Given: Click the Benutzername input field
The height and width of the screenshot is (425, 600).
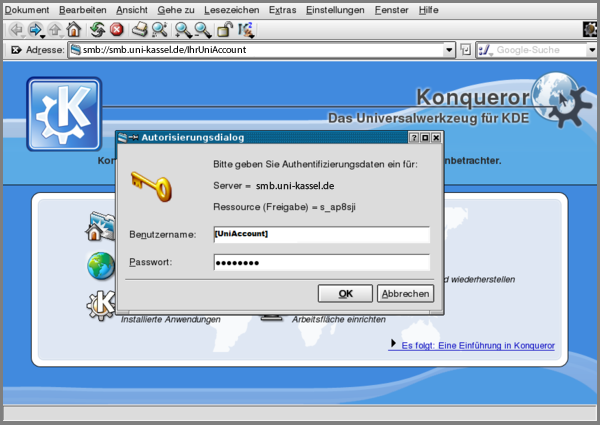Looking at the screenshot, I should click(x=321, y=234).
